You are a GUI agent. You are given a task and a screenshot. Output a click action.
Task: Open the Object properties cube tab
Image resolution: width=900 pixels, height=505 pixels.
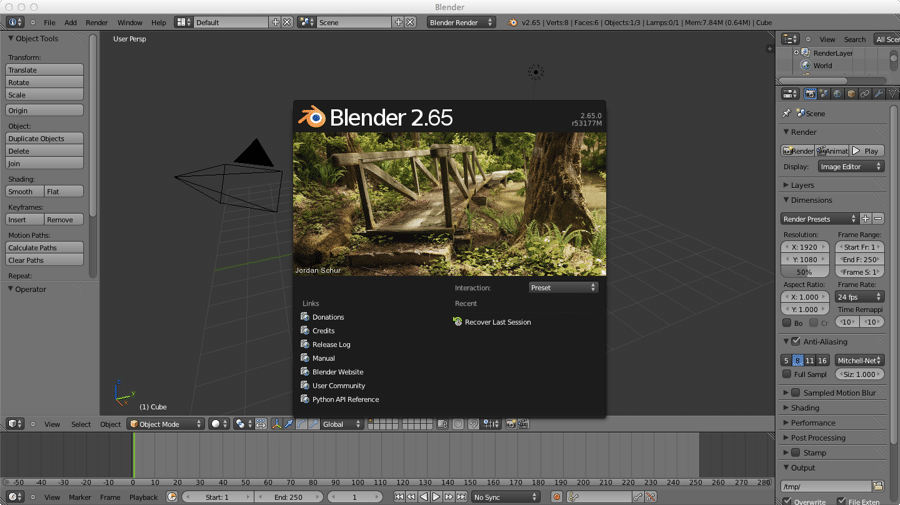click(x=852, y=94)
